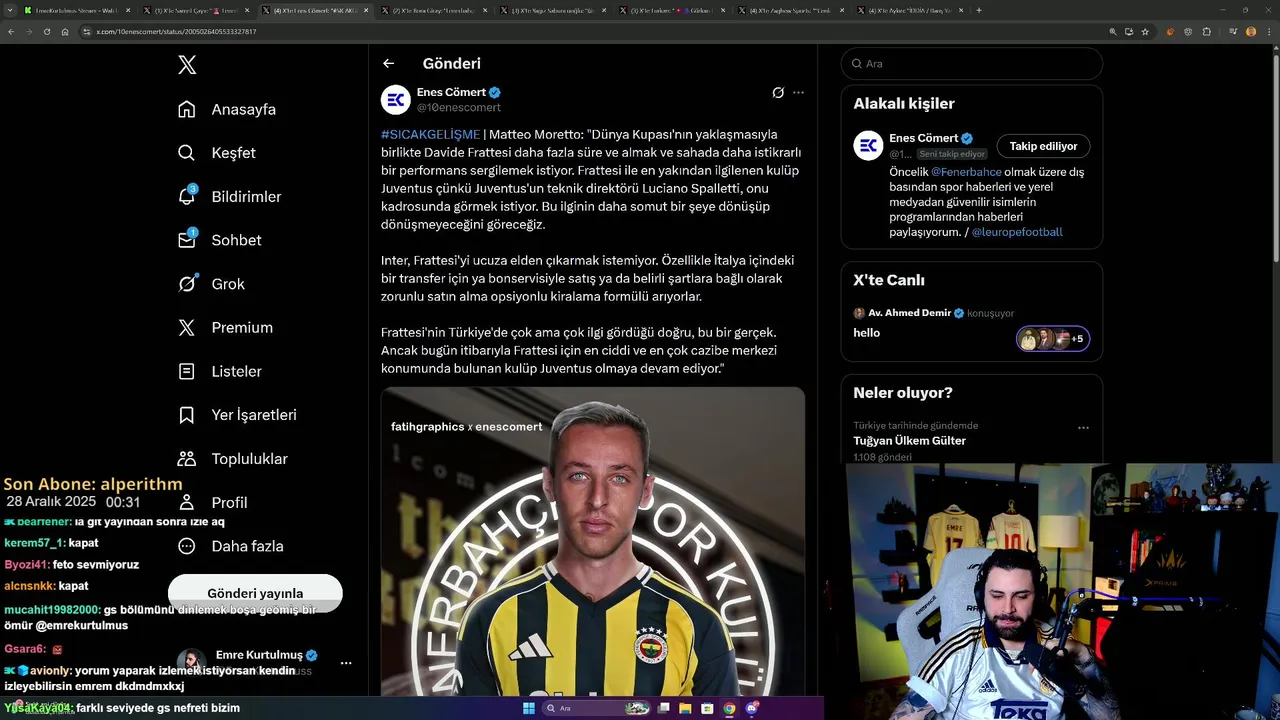Open Tuğyan Ülkem Gülter trend

909,441
